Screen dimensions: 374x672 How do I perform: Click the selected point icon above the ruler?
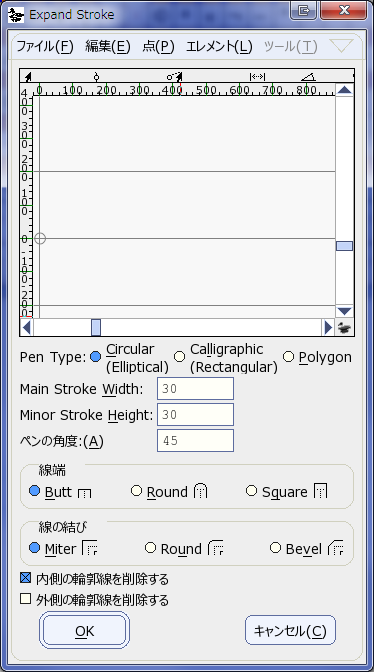pos(96,77)
